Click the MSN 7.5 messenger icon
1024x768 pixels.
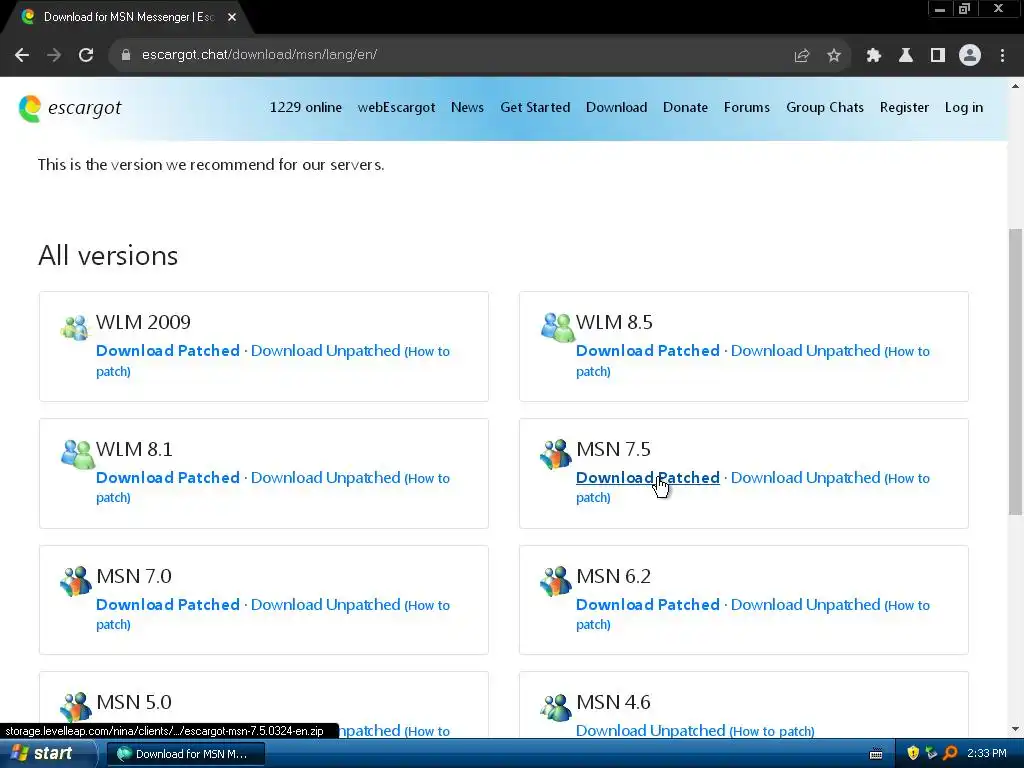(x=556, y=454)
